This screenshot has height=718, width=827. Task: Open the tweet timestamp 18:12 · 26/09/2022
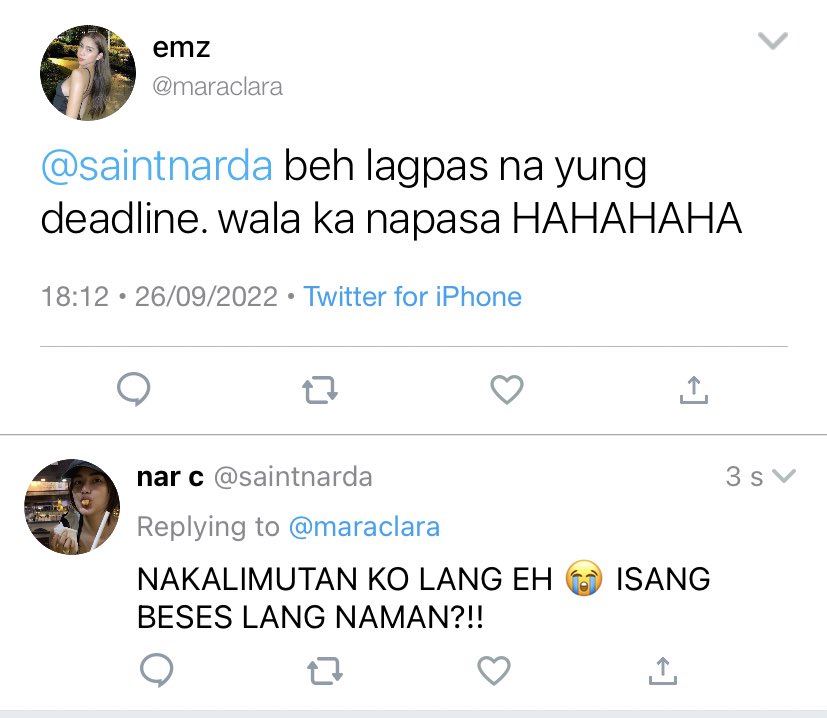pos(159,296)
